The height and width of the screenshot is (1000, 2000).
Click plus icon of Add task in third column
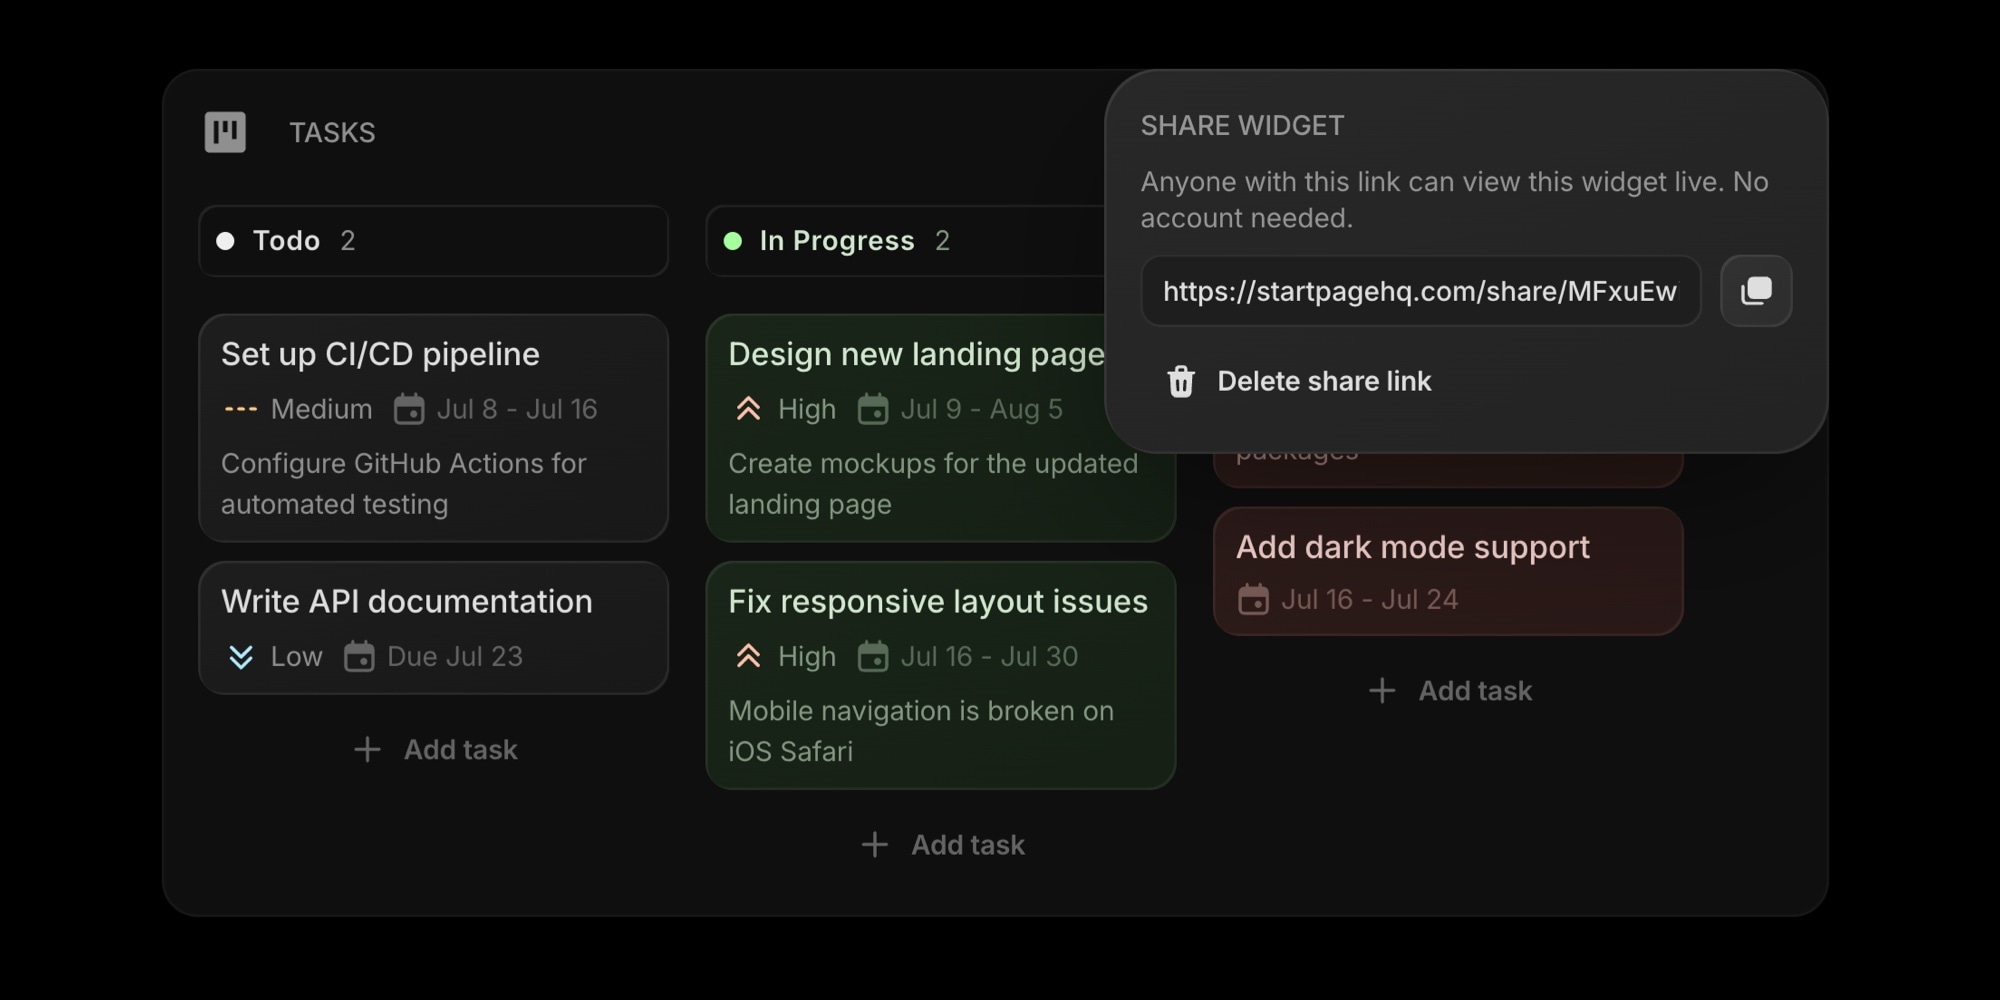pyautogui.click(x=1382, y=691)
